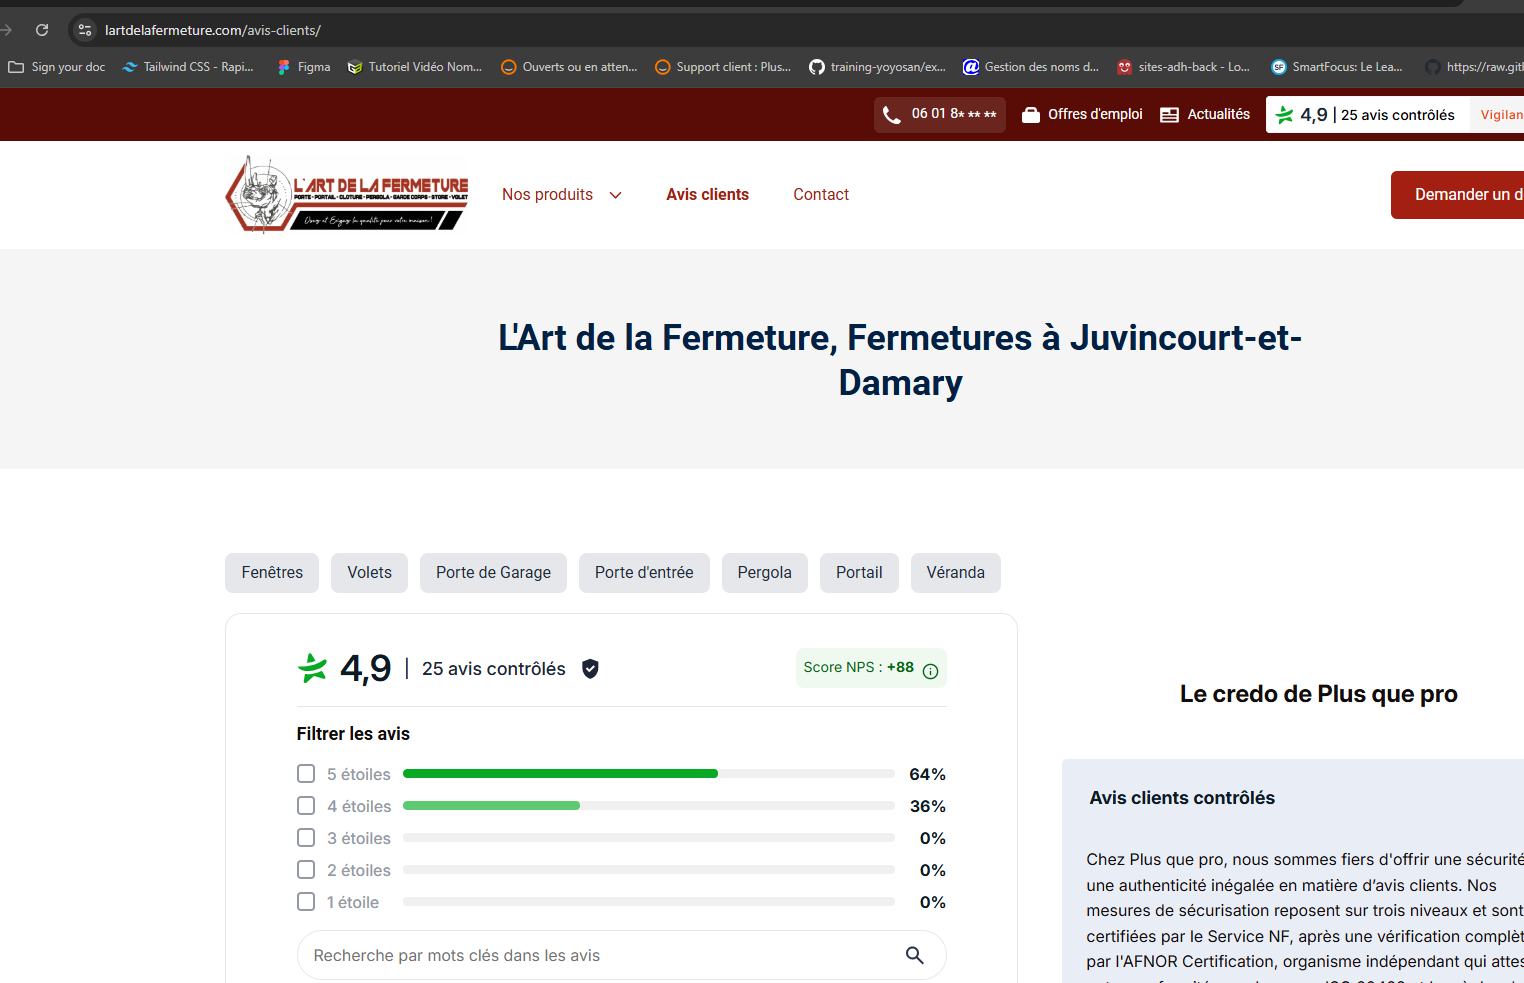Select the Porte de Garage tab
The height and width of the screenshot is (983, 1524).
pyautogui.click(x=494, y=573)
